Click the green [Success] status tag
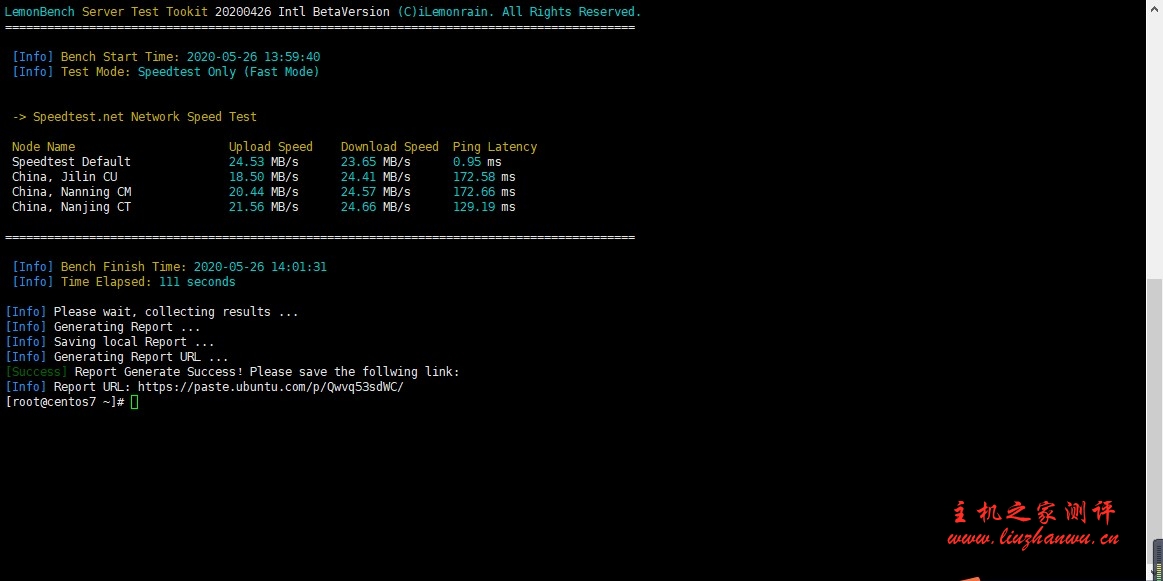The height and width of the screenshot is (581, 1163). coord(36,372)
